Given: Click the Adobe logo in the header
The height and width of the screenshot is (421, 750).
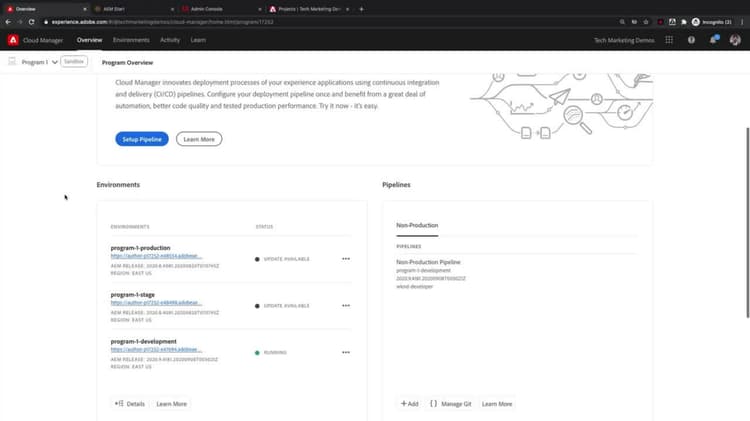Looking at the screenshot, I should (13, 40).
